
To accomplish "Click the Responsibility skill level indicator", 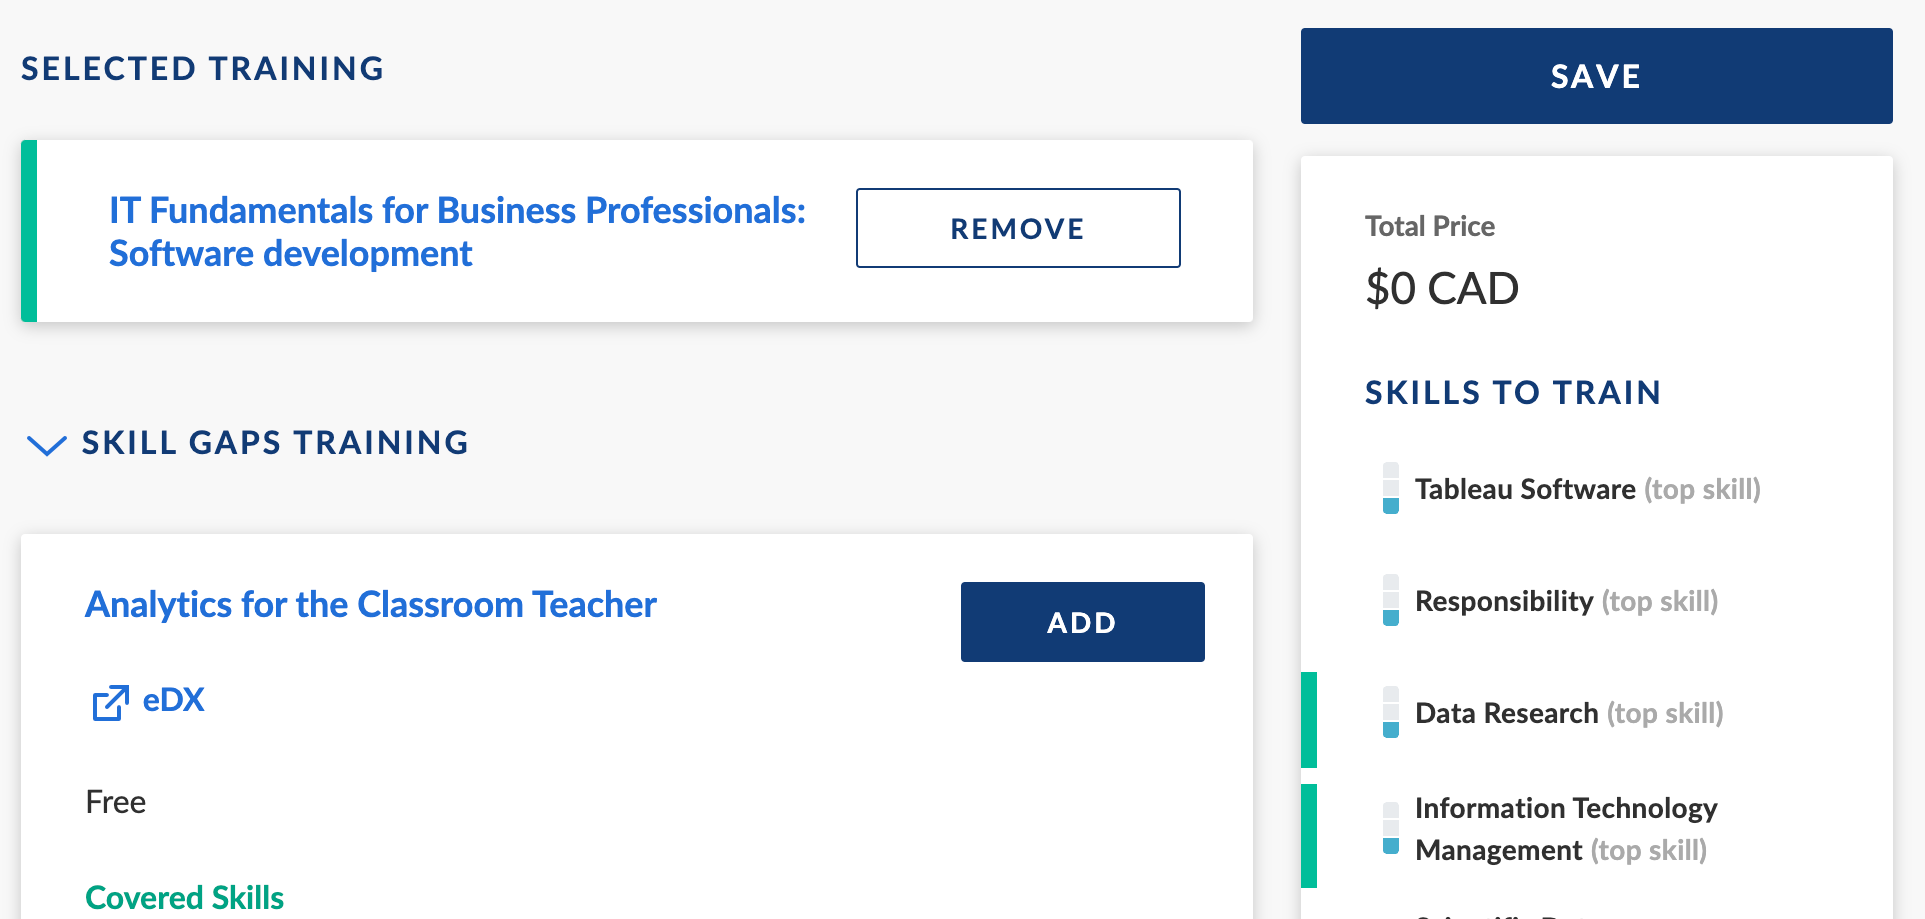I will 1390,600.
